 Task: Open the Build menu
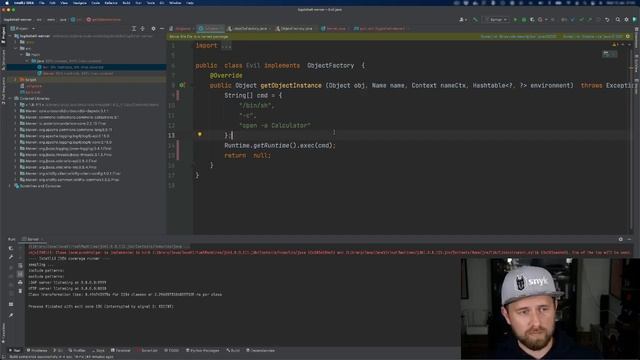(x=126, y=3)
